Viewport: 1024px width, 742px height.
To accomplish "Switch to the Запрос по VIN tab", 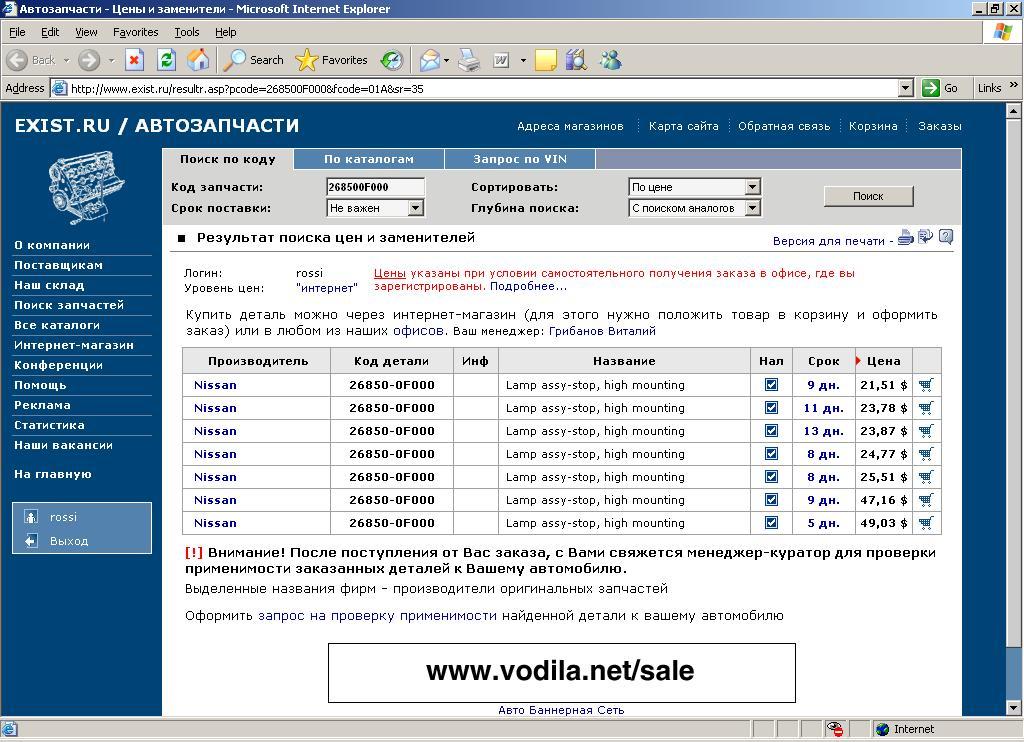I will click(520, 159).
